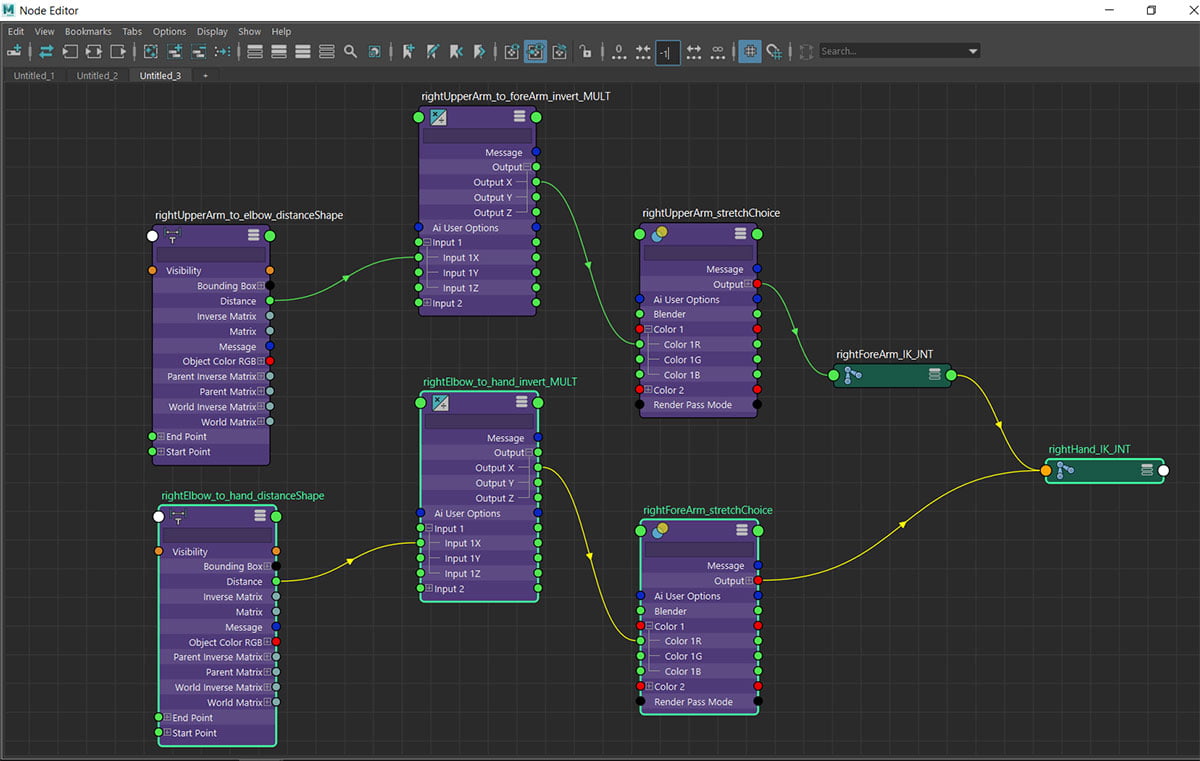This screenshot has width=1200, height=761.
Task: Open the search field dropdown arrow
Action: point(973,51)
